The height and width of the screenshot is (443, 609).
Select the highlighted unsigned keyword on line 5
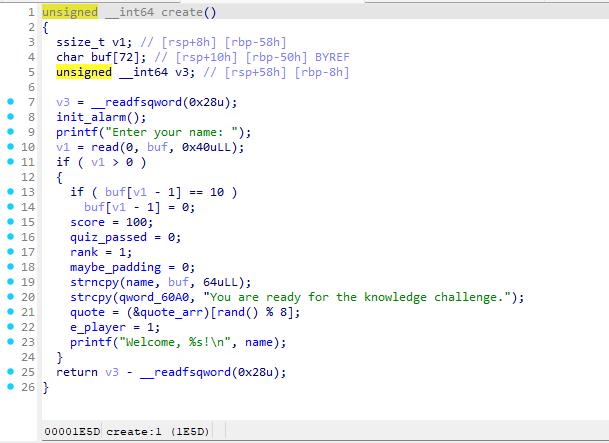(x=84, y=72)
